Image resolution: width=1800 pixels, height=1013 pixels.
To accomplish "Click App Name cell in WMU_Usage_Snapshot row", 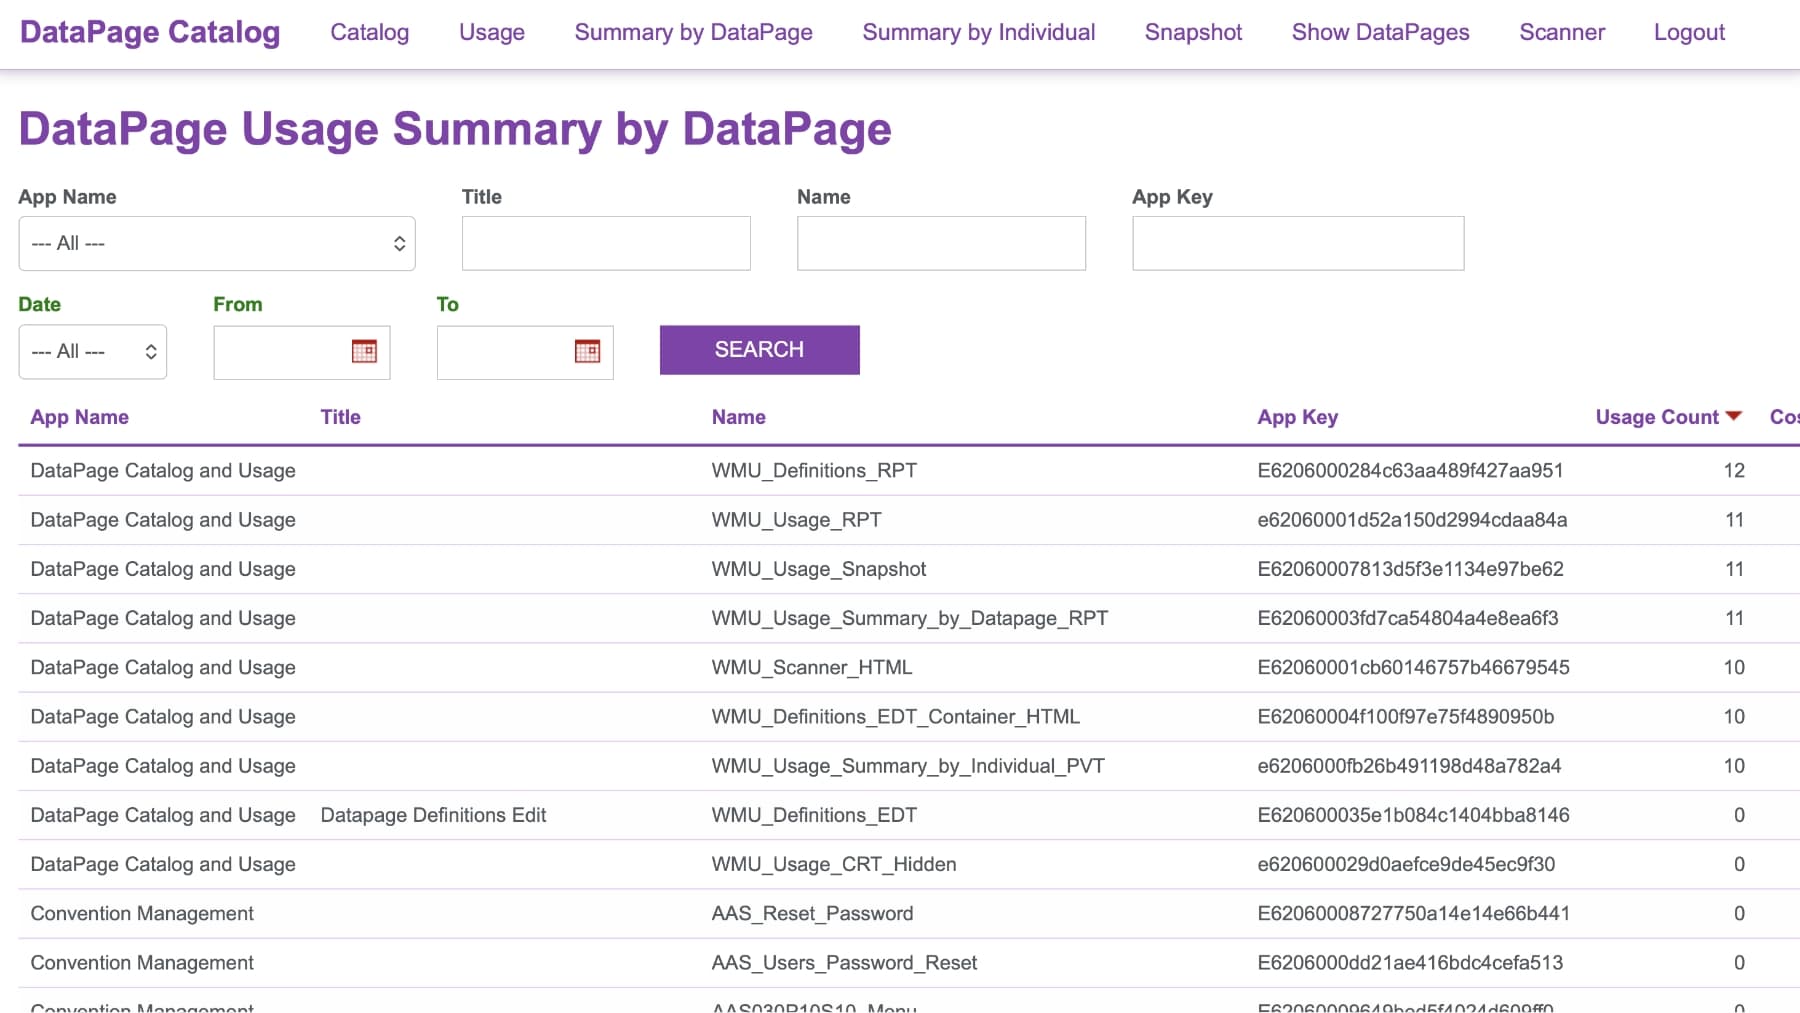I will pos(163,569).
